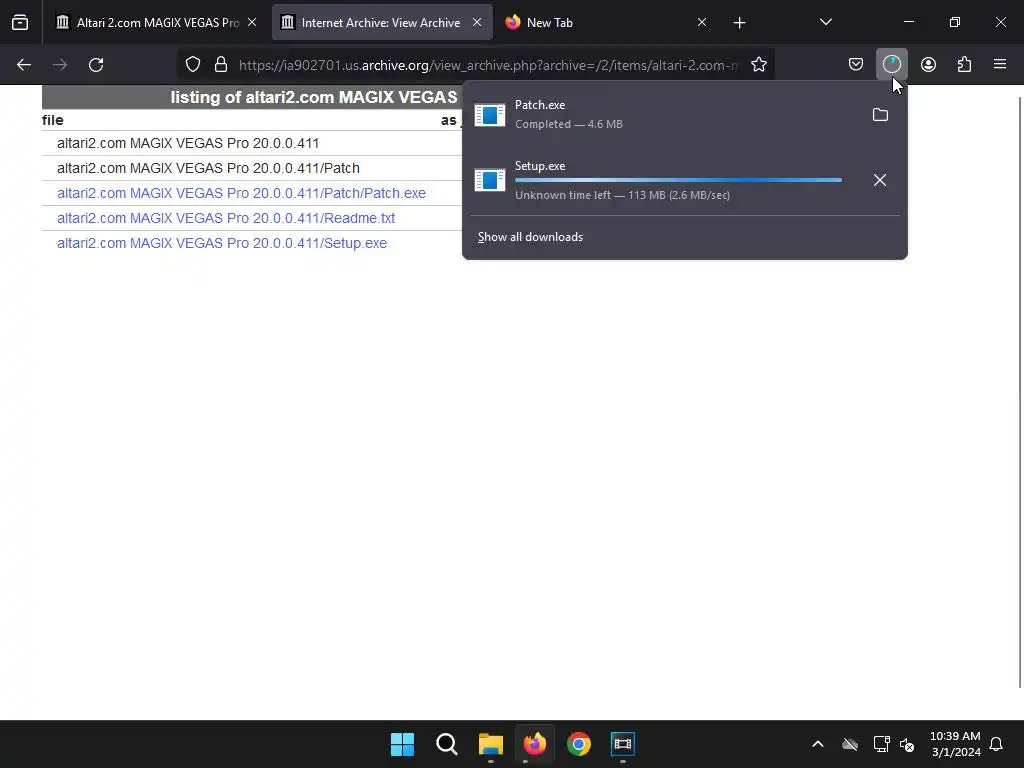Image resolution: width=1024 pixels, height=768 pixels.
Task: Close the Internet Archive: View Archive tab
Action: click(477, 22)
